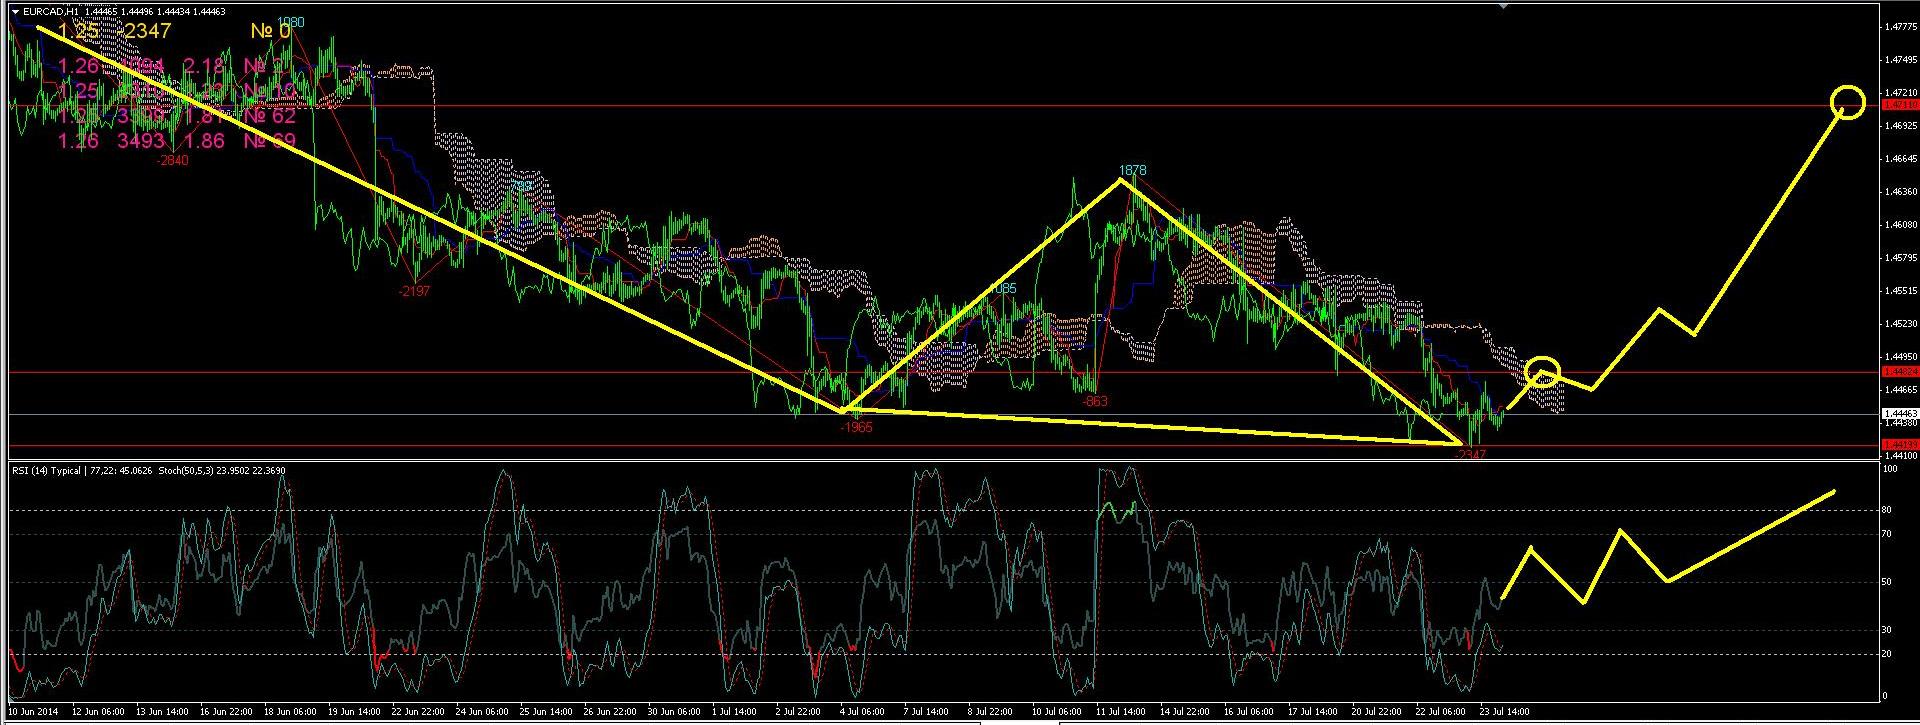Click the red 1.44133 price level tag

pyautogui.click(x=1899, y=445)
